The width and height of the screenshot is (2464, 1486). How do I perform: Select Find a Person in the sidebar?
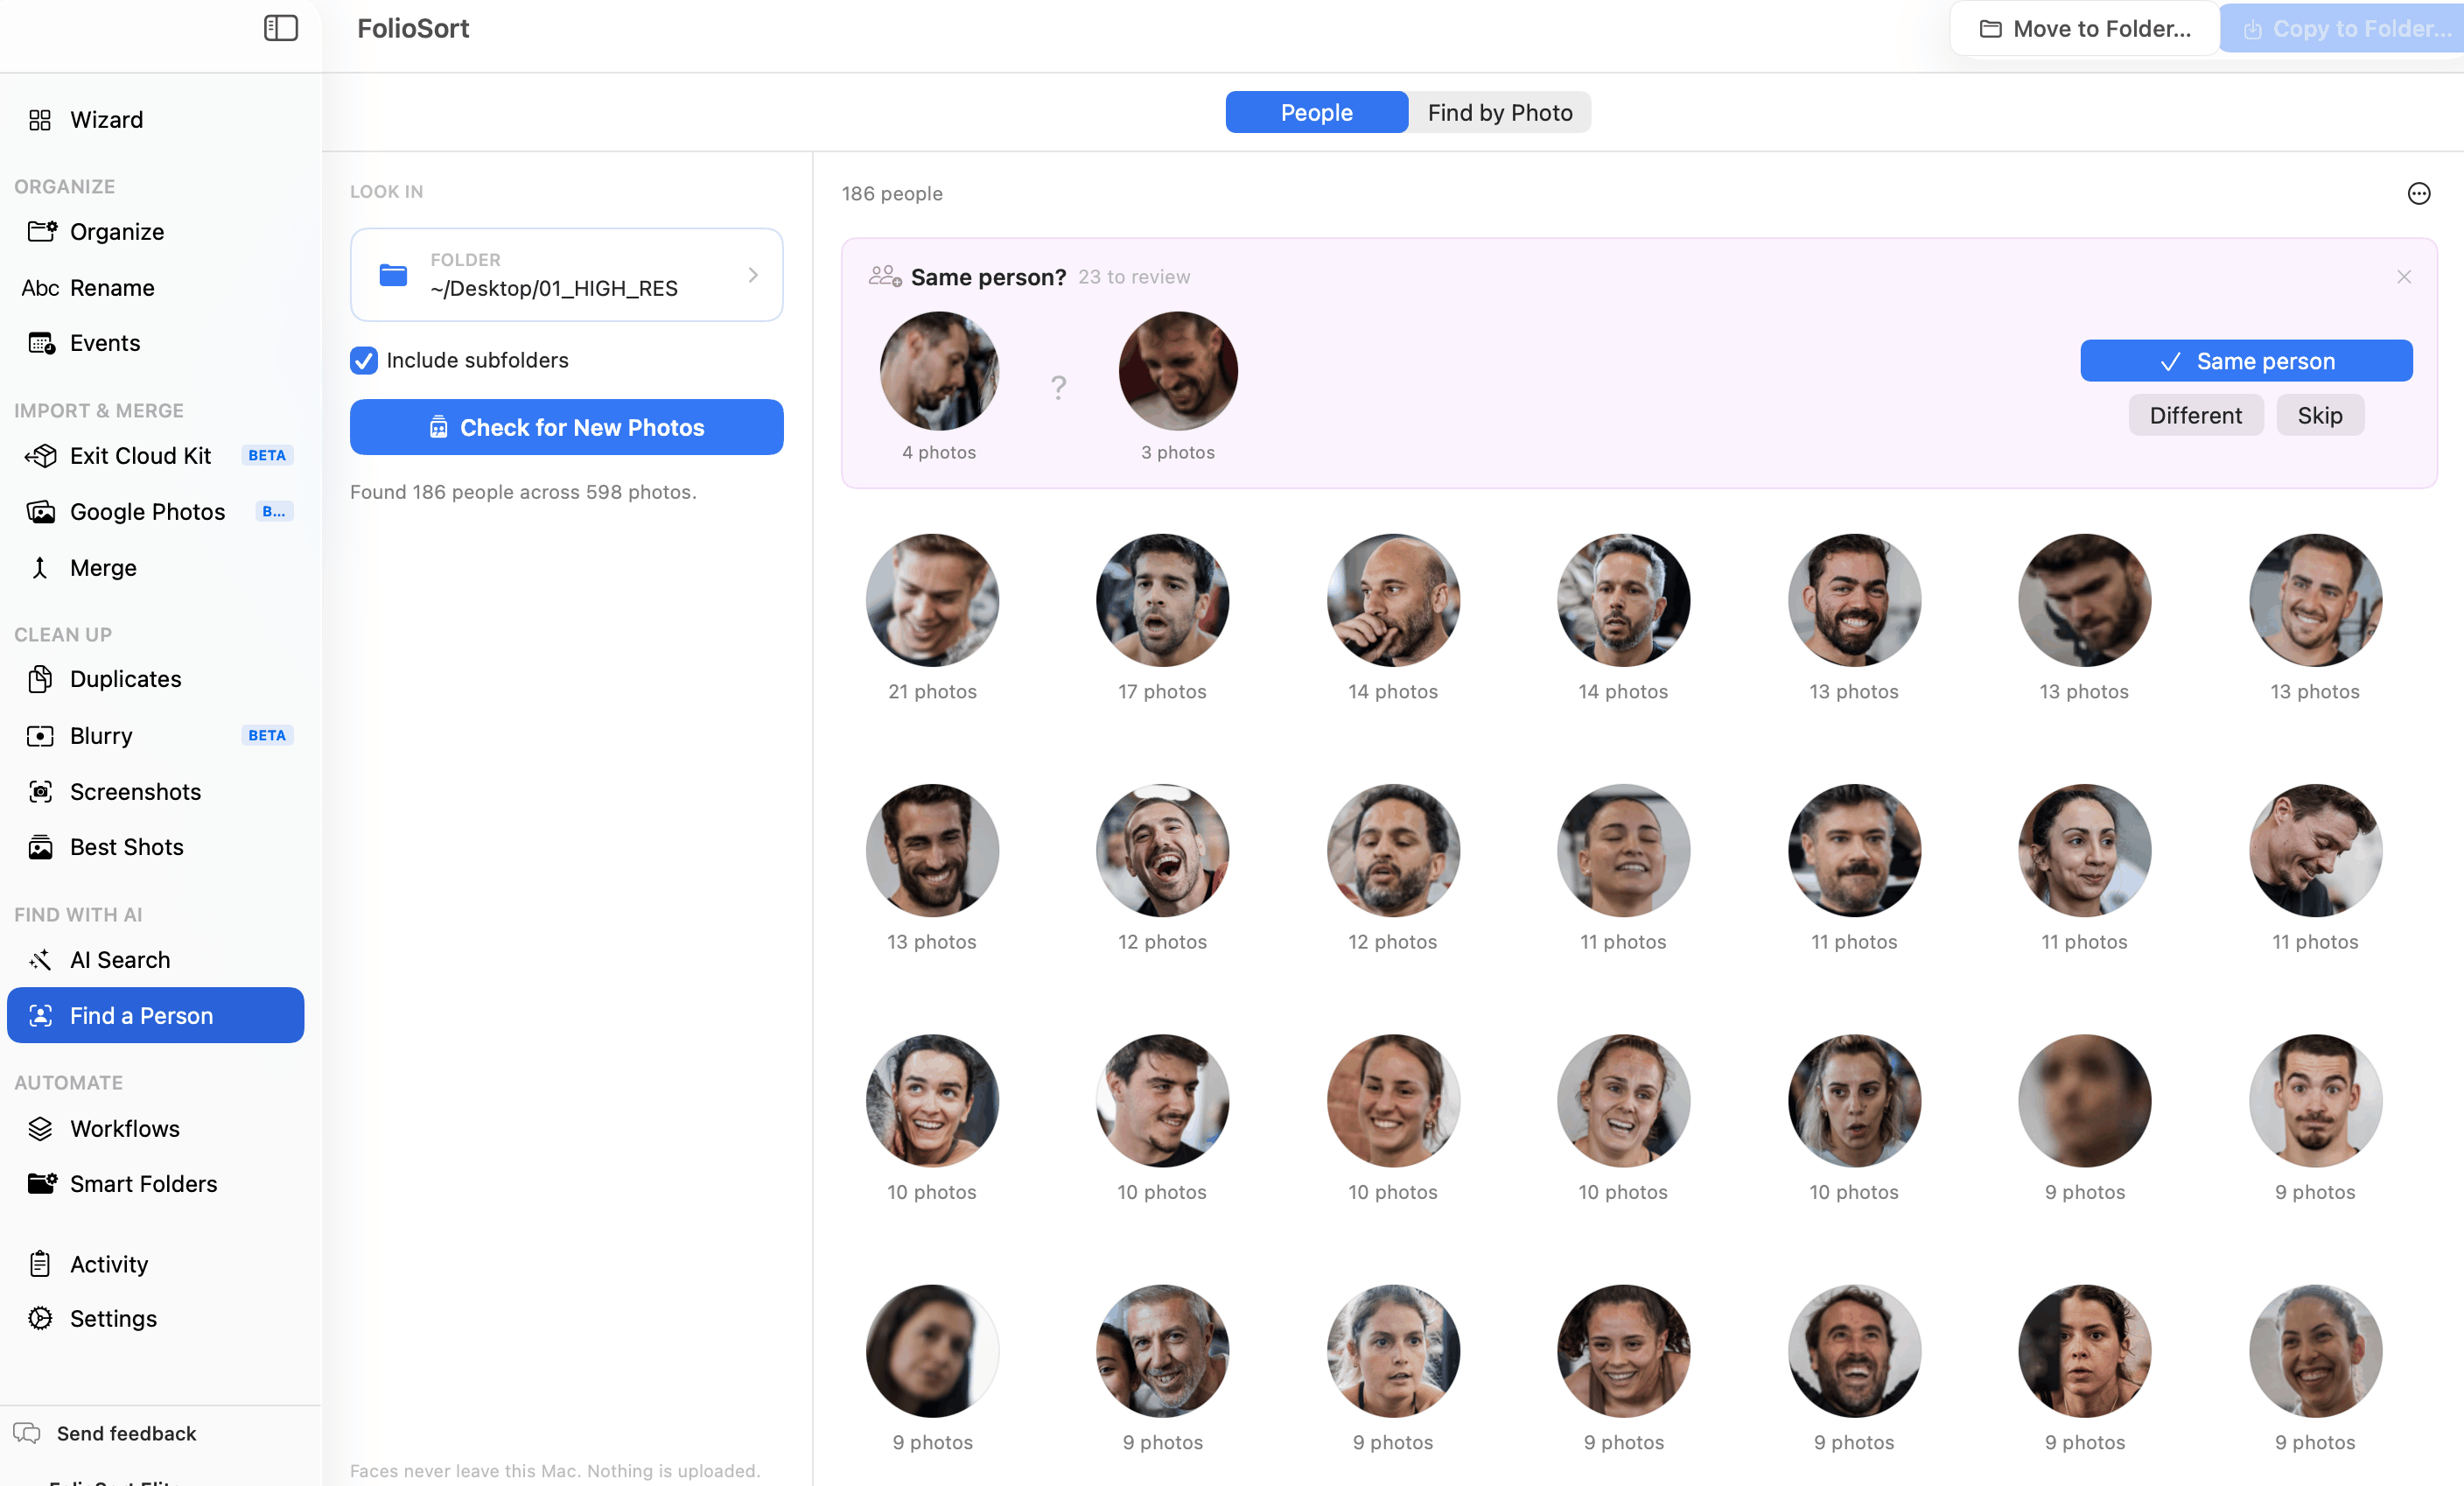pos(155,1015)
